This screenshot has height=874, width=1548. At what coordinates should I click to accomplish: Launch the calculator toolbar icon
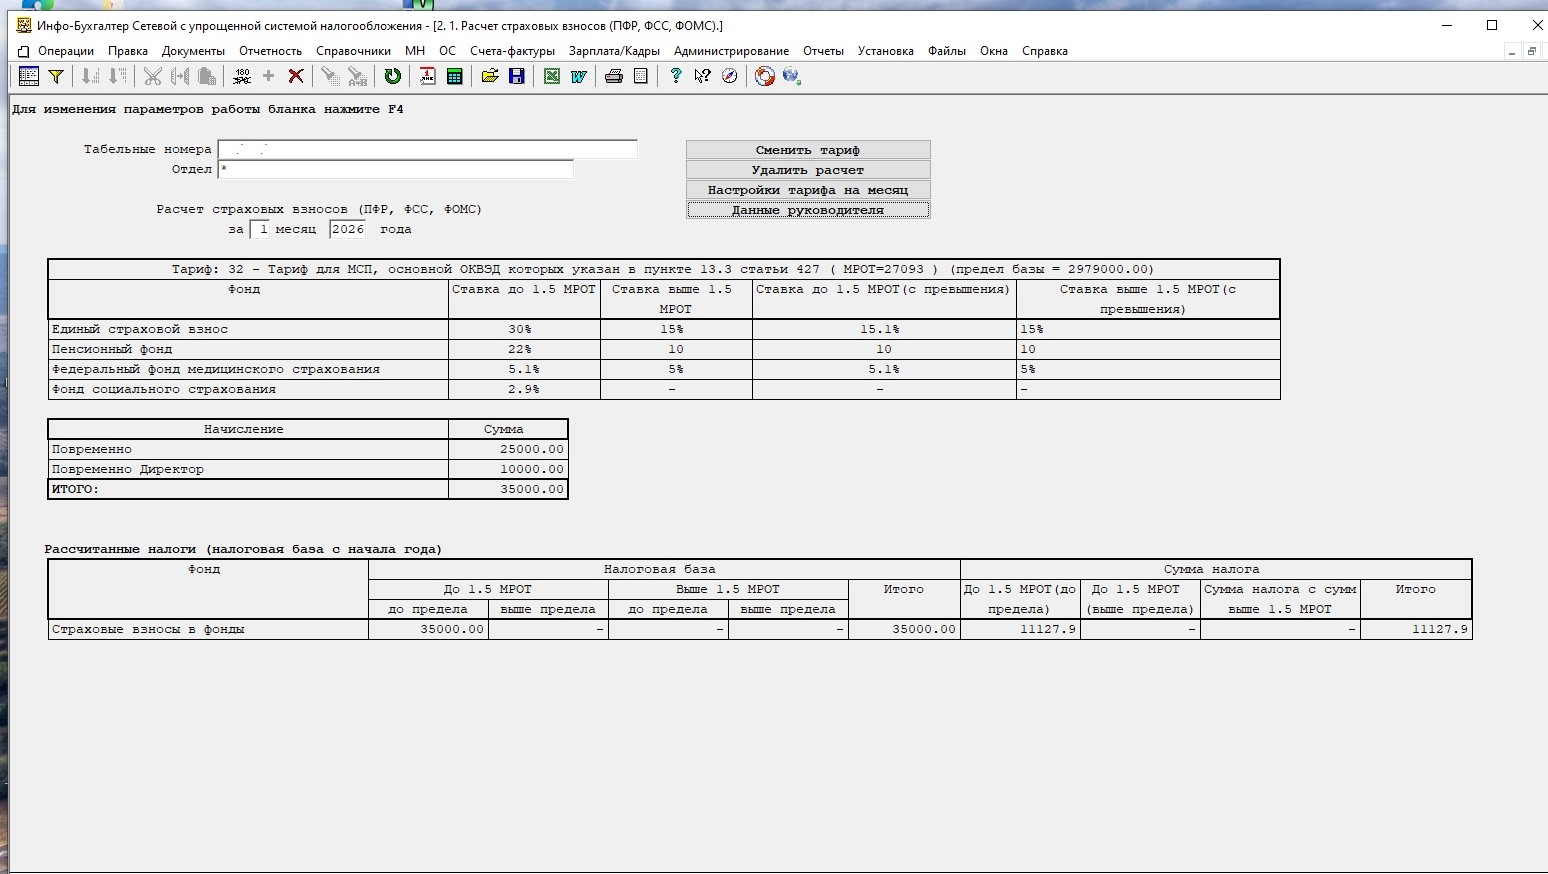(454, 76)
